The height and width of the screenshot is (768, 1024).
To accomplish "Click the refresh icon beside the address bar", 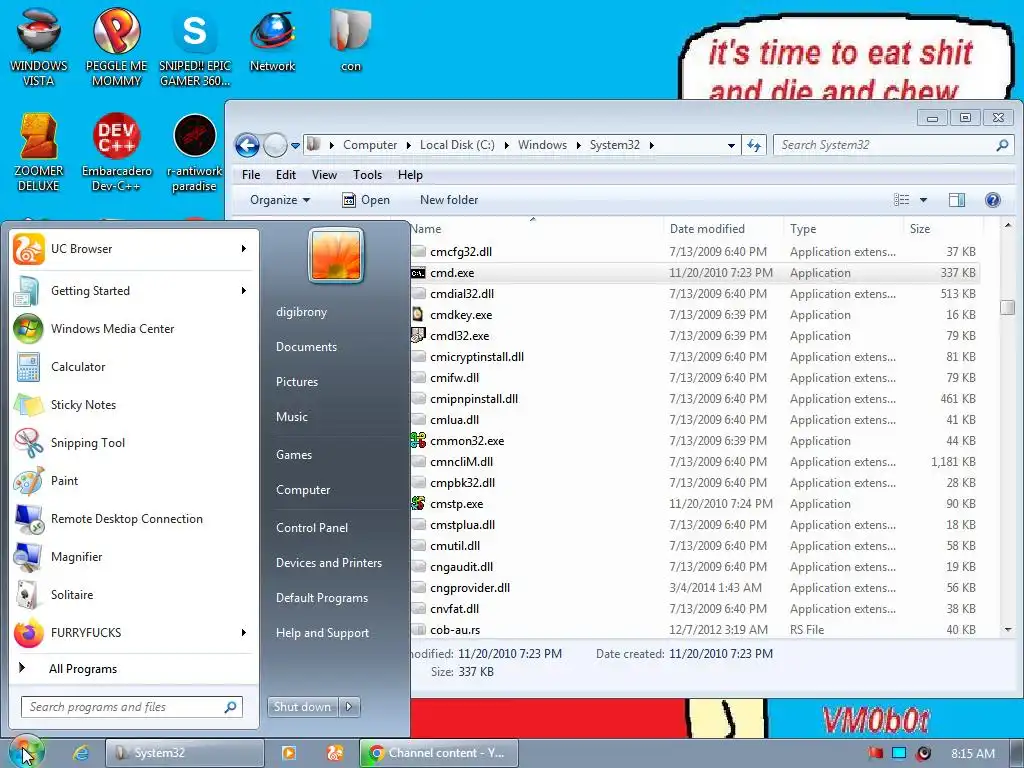I will [754, 145].
